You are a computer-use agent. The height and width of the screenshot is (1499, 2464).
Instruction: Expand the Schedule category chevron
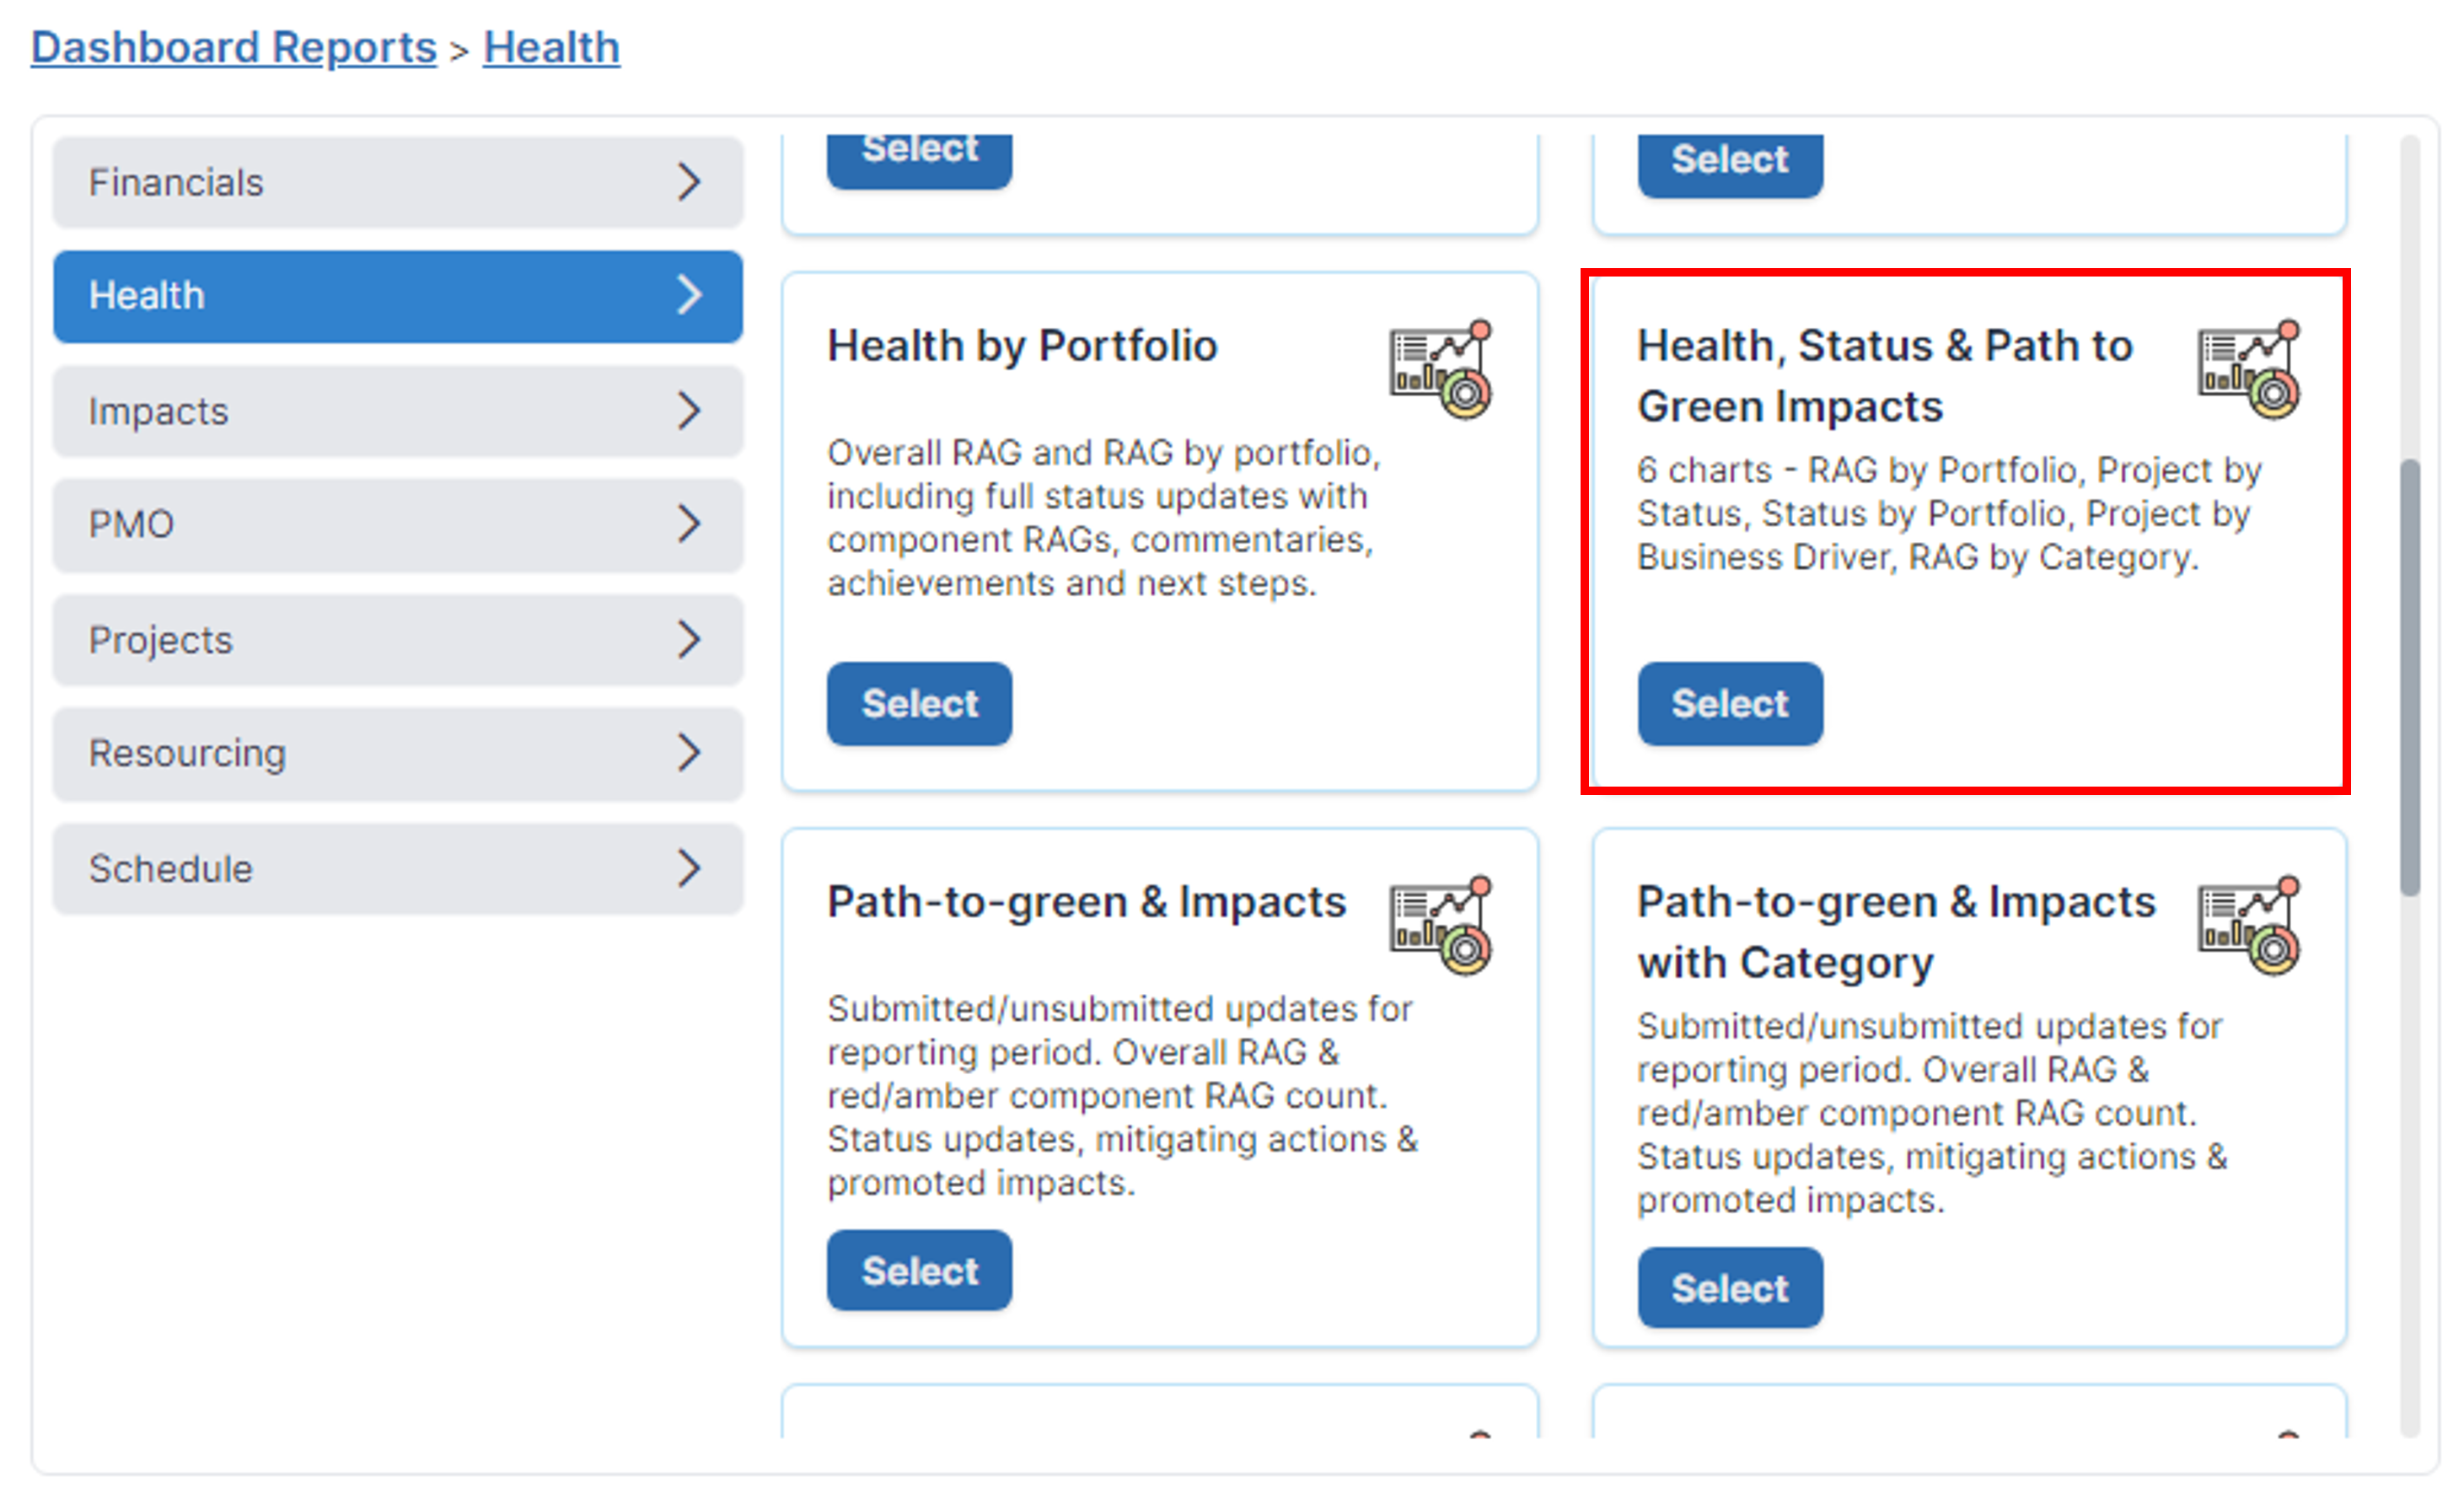688,868
